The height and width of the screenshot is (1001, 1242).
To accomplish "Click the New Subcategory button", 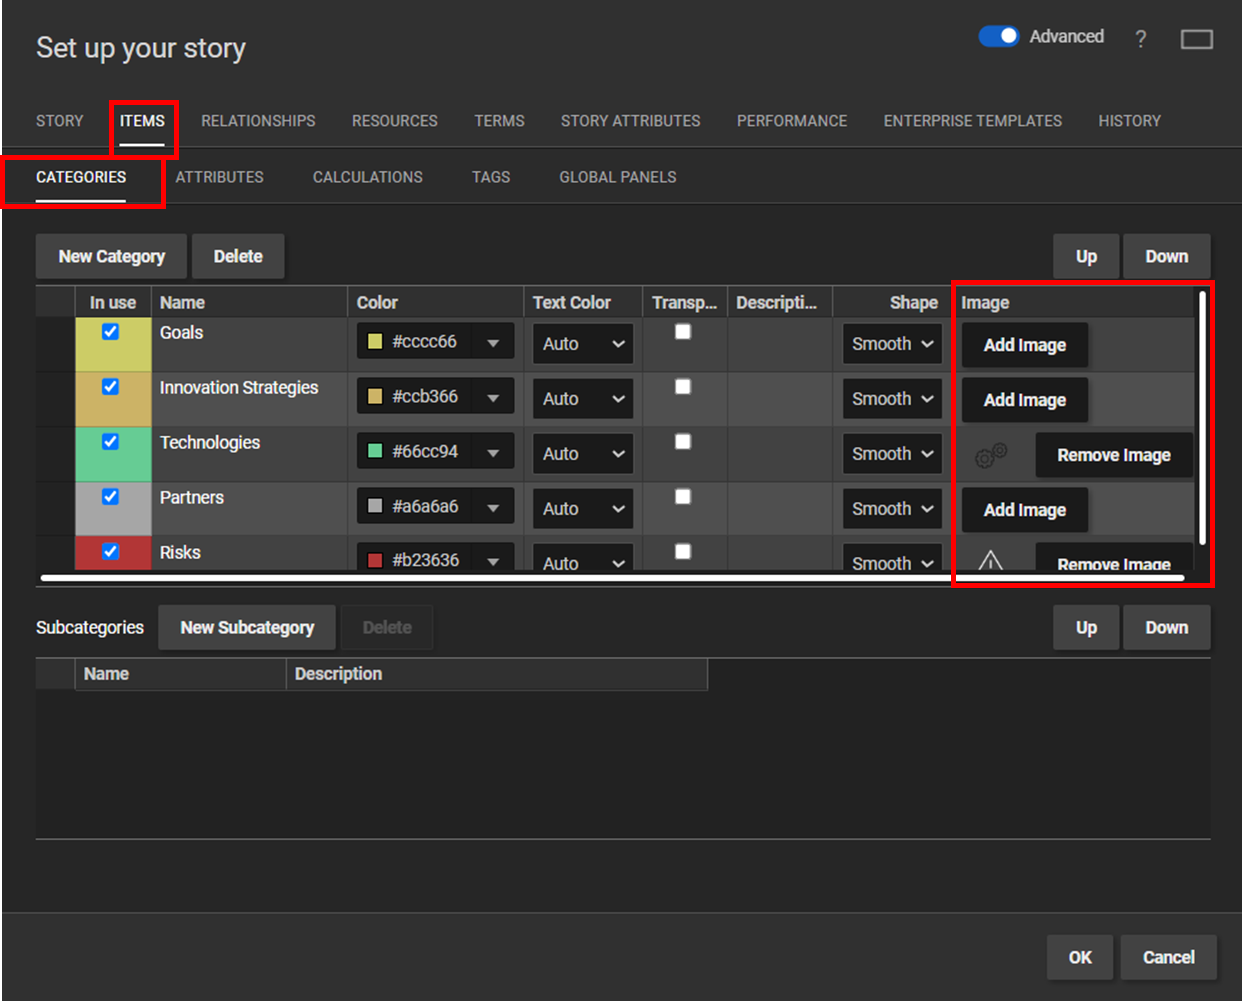I will (x=247, y=627).
